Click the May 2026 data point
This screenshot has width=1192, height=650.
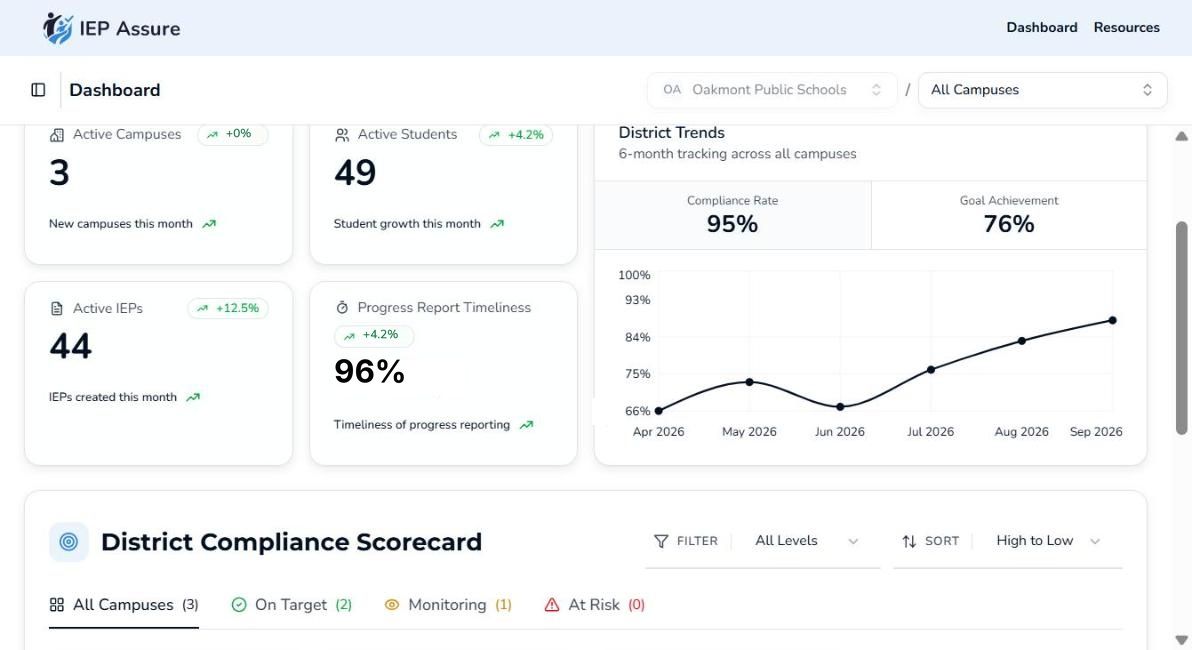coord(750,382)
